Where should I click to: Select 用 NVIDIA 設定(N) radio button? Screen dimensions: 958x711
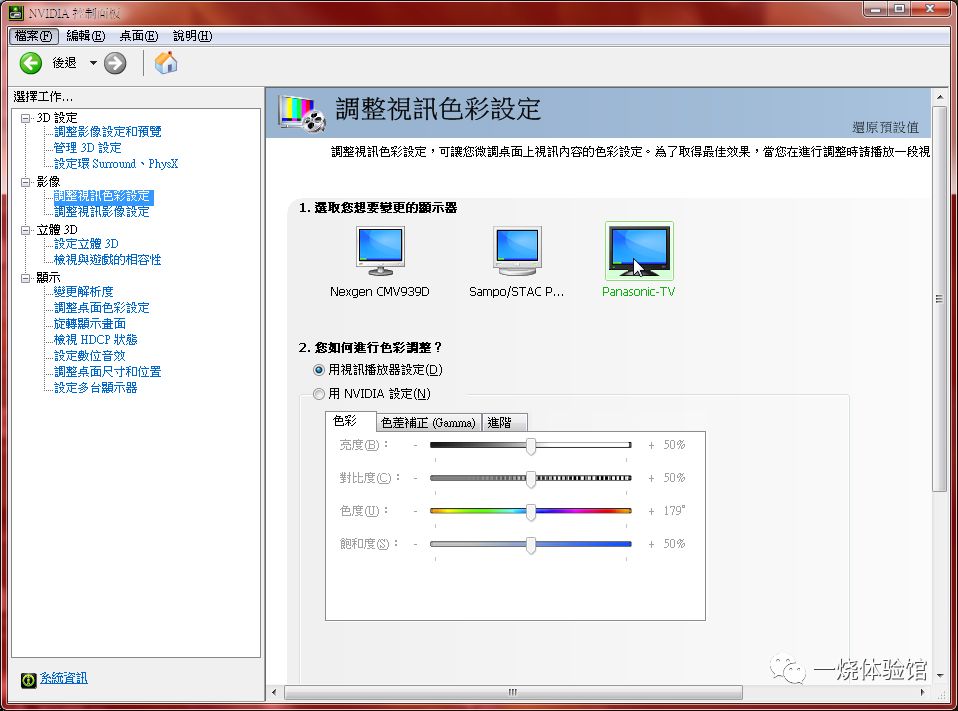point(319,394)
